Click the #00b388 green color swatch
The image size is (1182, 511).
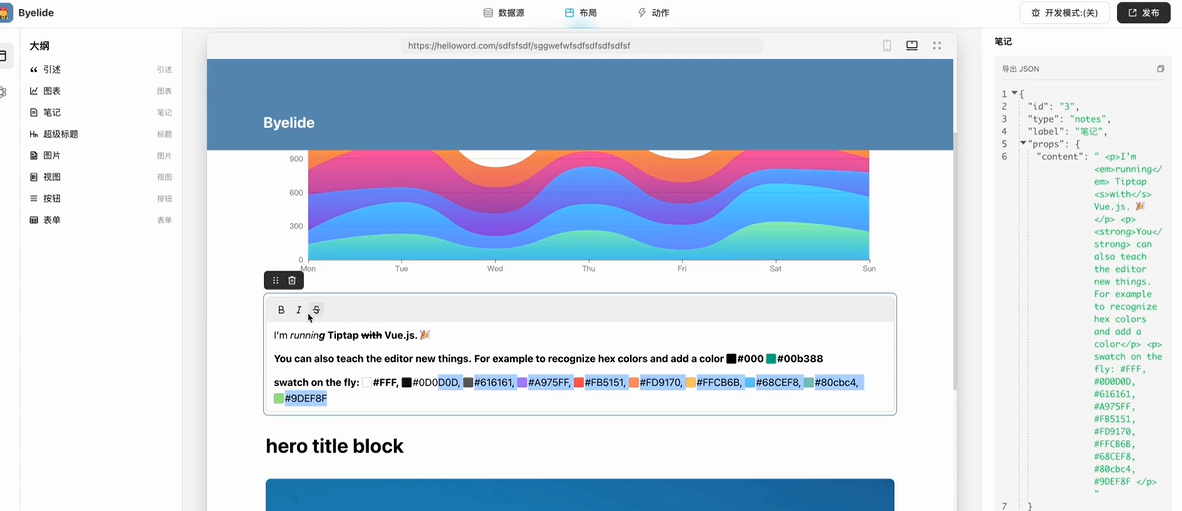771,359
